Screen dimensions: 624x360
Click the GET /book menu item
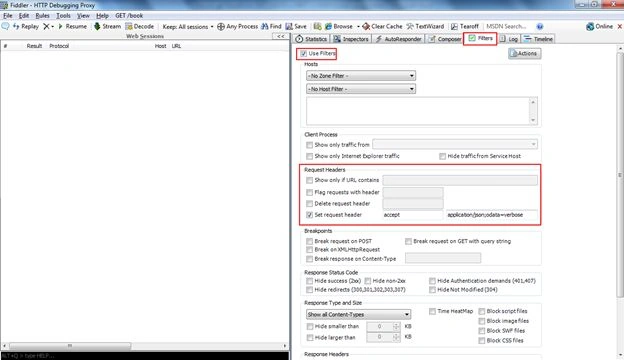[129, 16]
